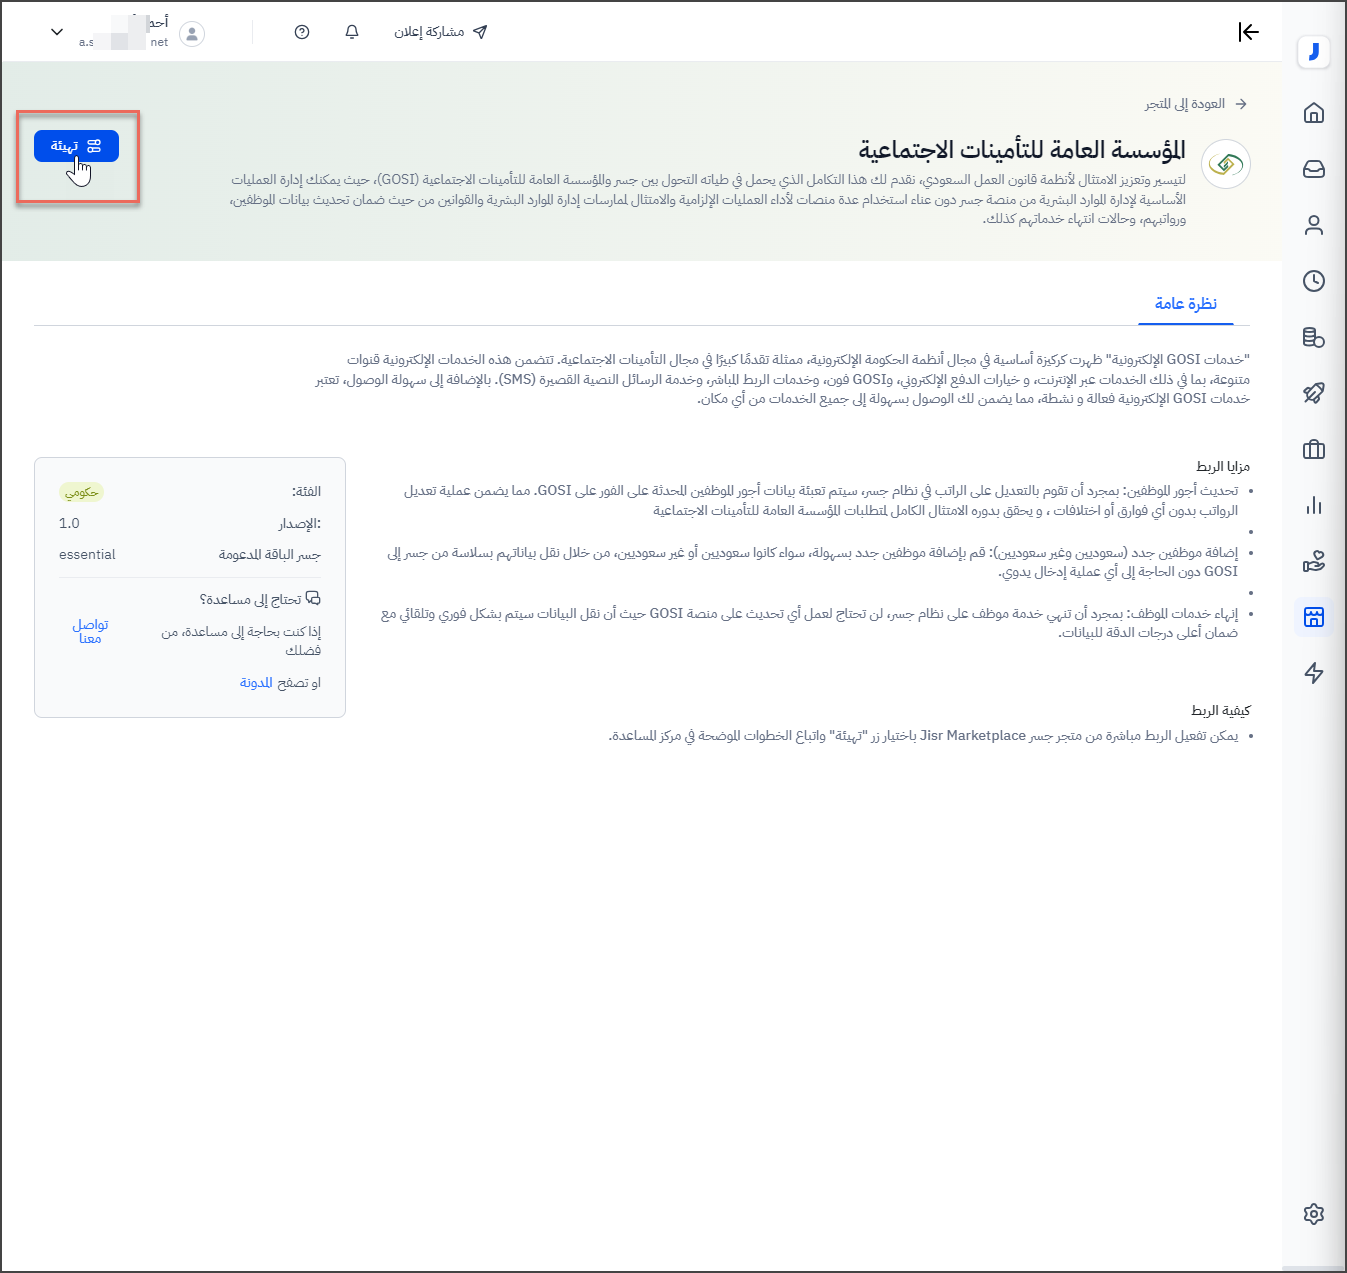Viewport: 1347px width, 1273px height.
Task: Open the Home icon in sidebar
Action: (1313, 113)
